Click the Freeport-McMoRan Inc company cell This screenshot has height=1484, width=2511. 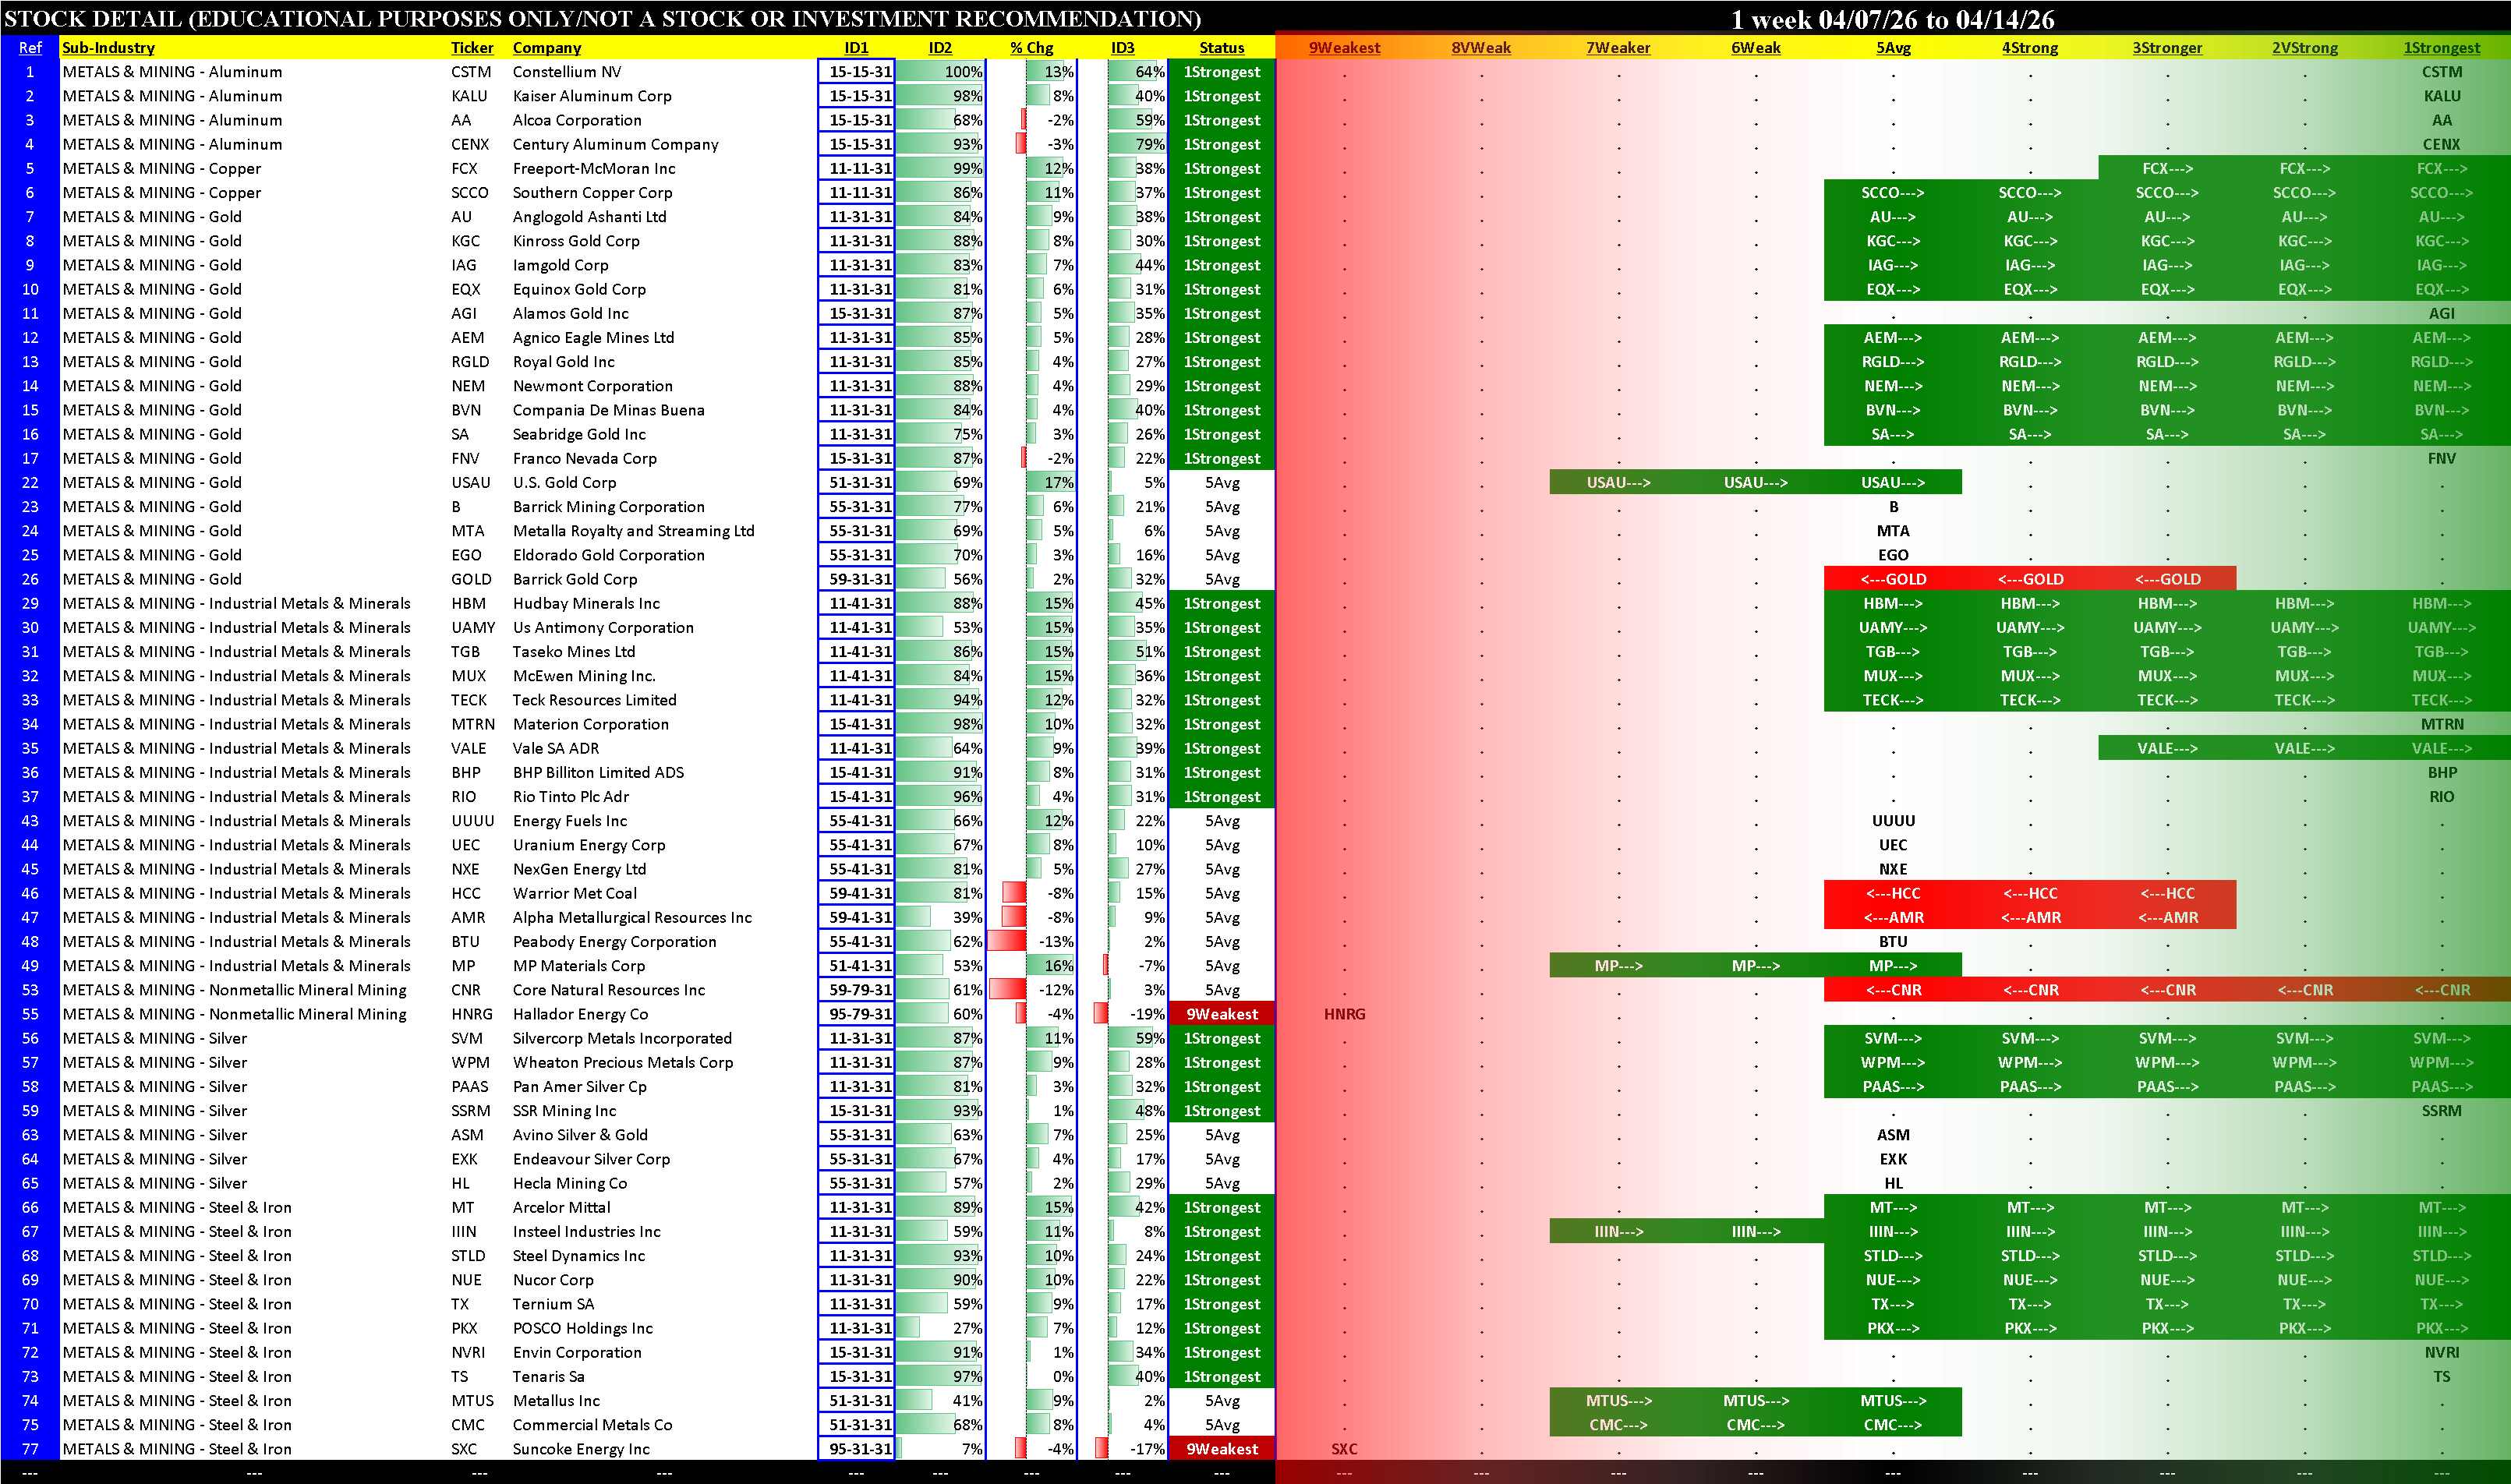pyautogui.click(x=593, y=169)
